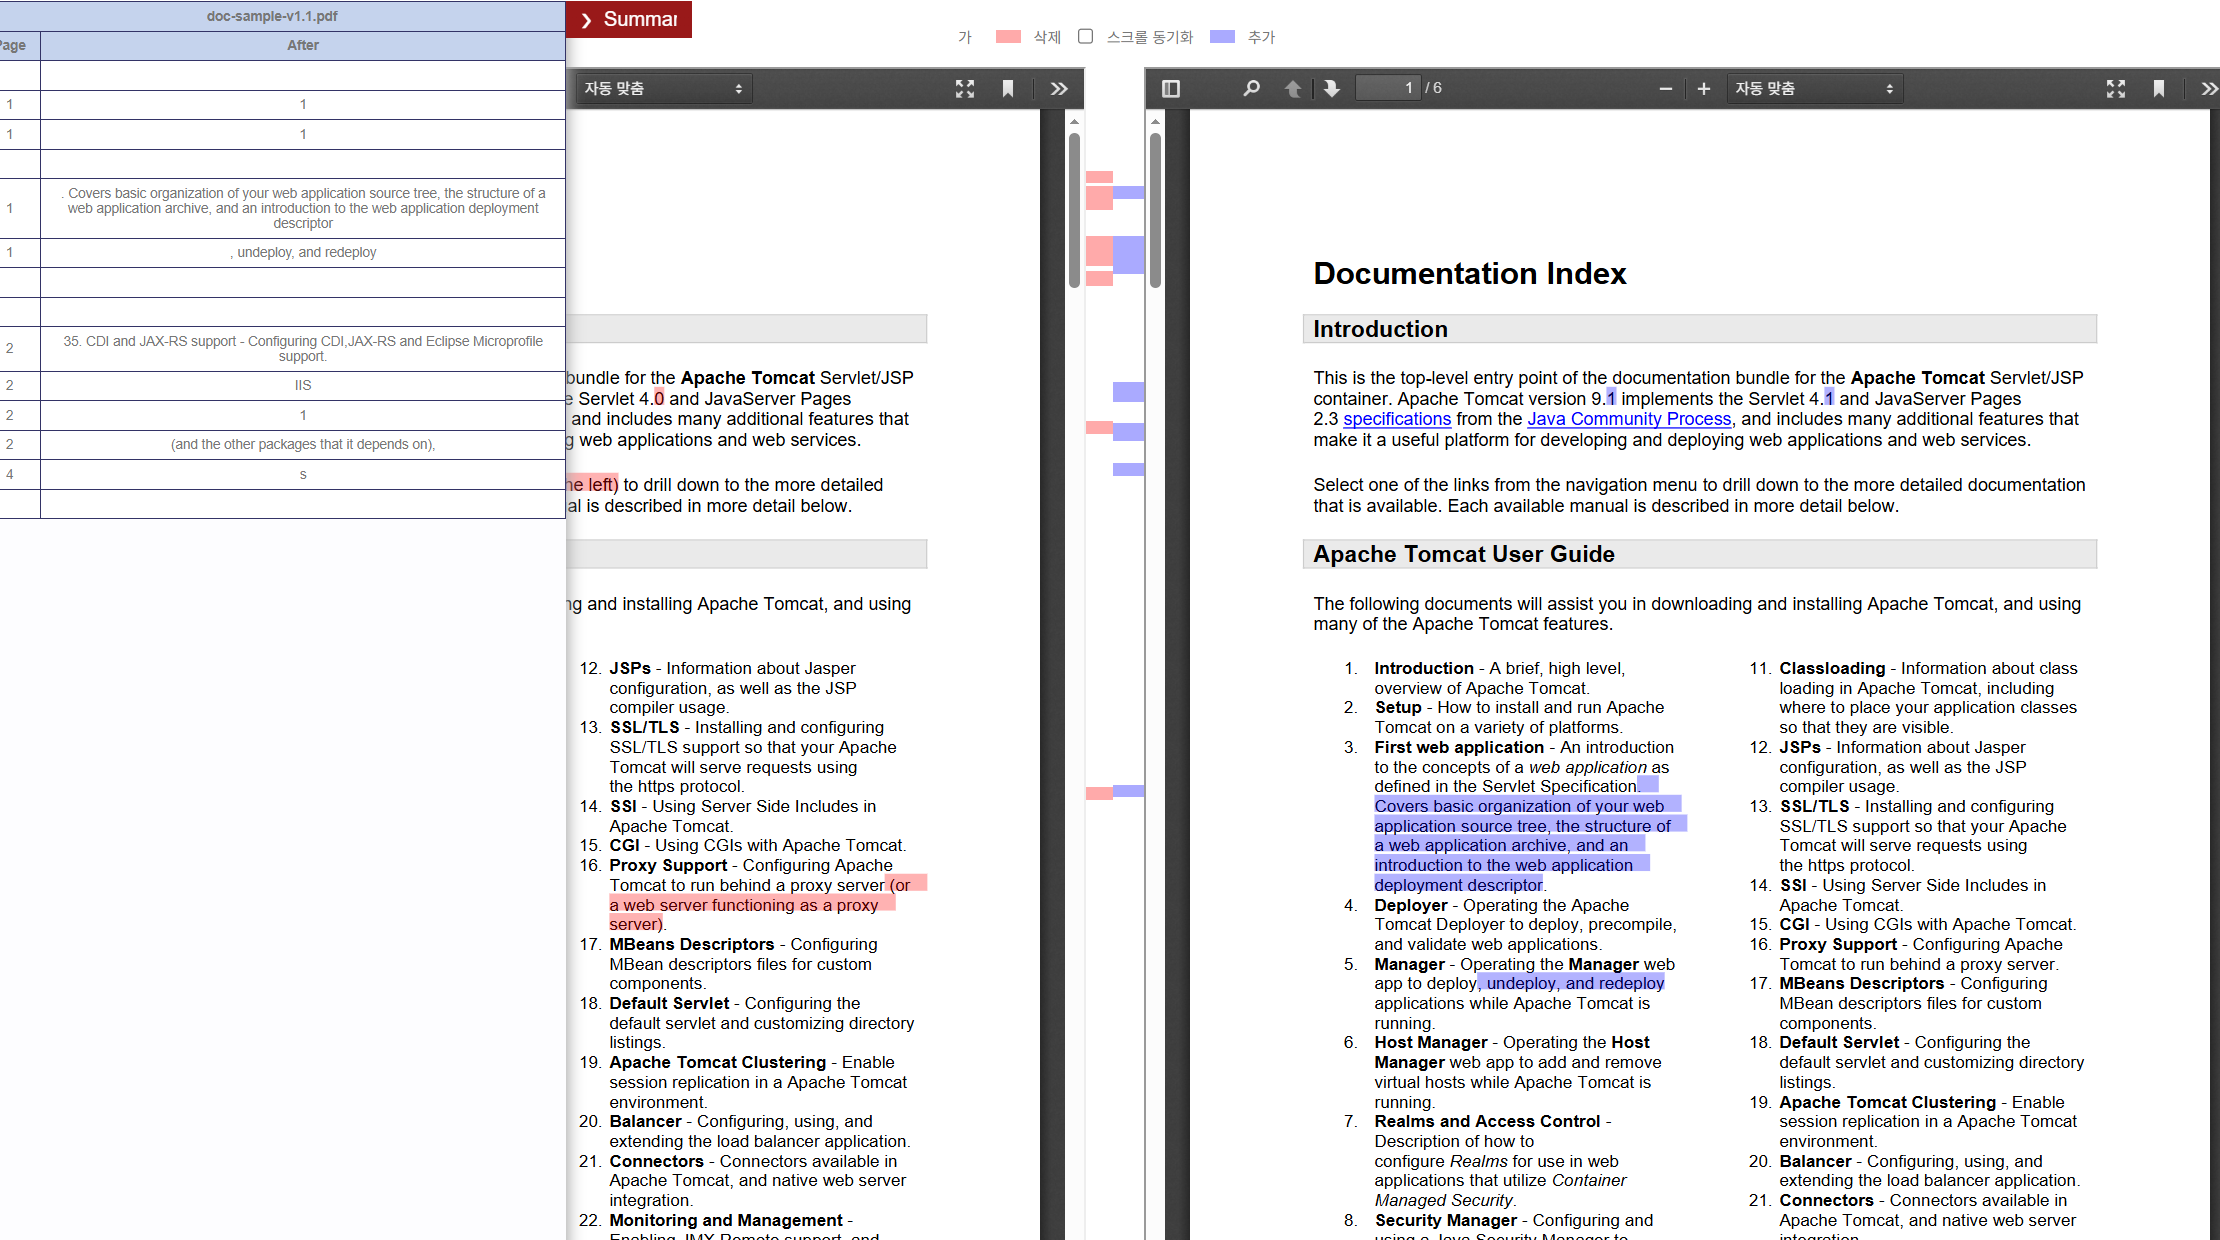Viewport: 2220px width, 1240px height.
Task: Click the '추가' legend label
Action: point(1262,37)
